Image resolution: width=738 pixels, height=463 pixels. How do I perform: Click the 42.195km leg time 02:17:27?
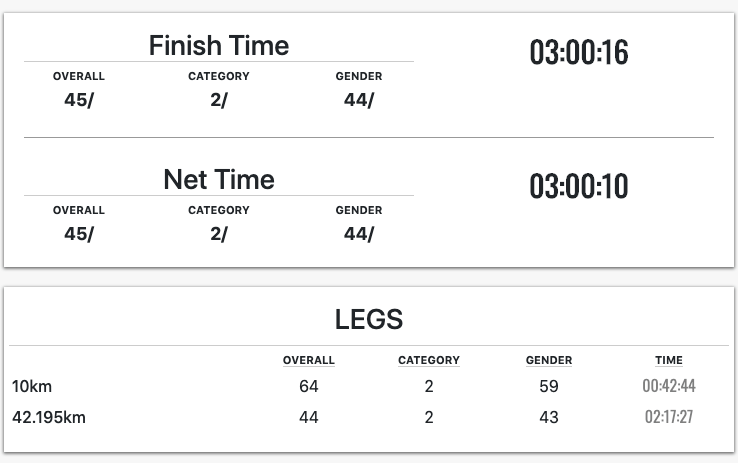[669, 417]
